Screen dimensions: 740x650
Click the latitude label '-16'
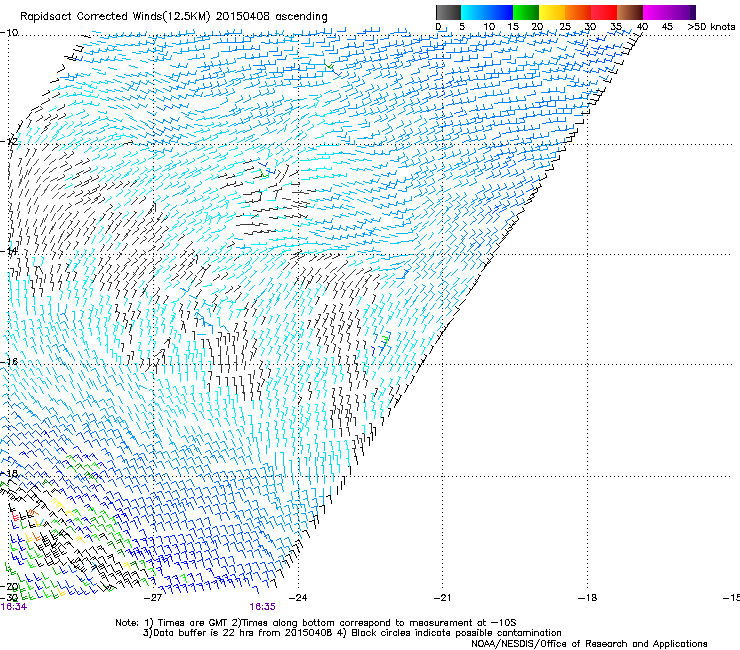(9, 362)
